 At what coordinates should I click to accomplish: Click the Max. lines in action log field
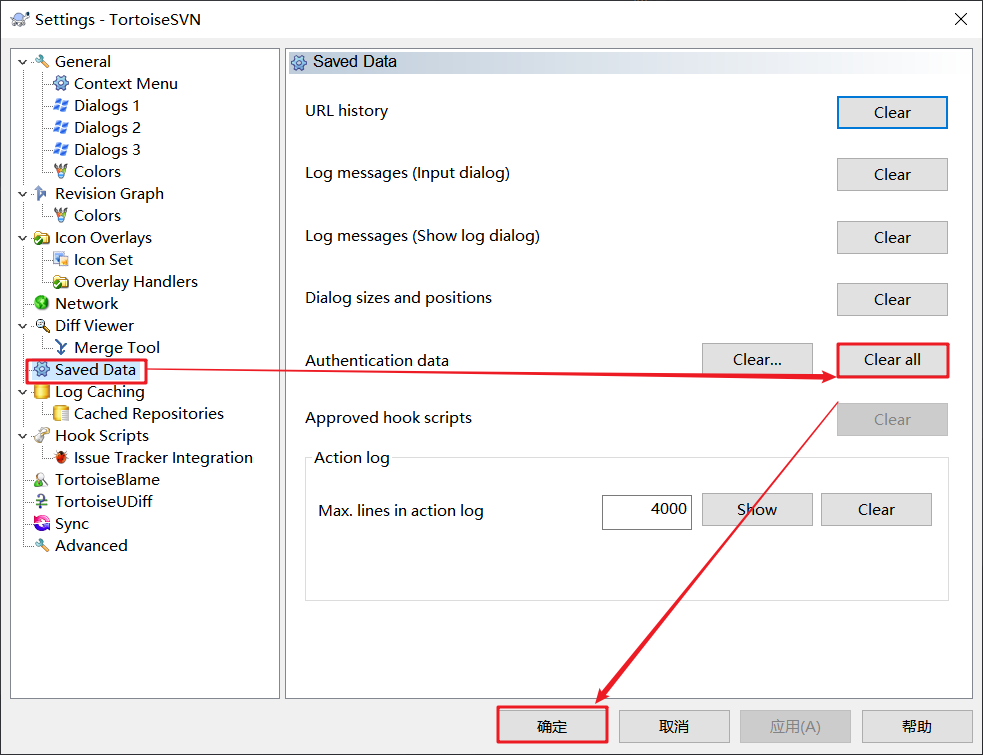pos(646,512)
